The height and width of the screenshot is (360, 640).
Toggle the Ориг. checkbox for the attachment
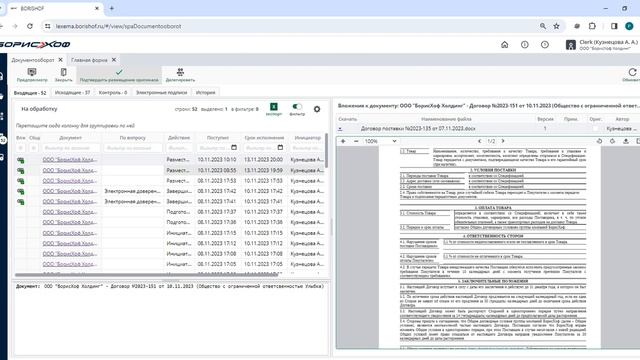tap(595, 129)
